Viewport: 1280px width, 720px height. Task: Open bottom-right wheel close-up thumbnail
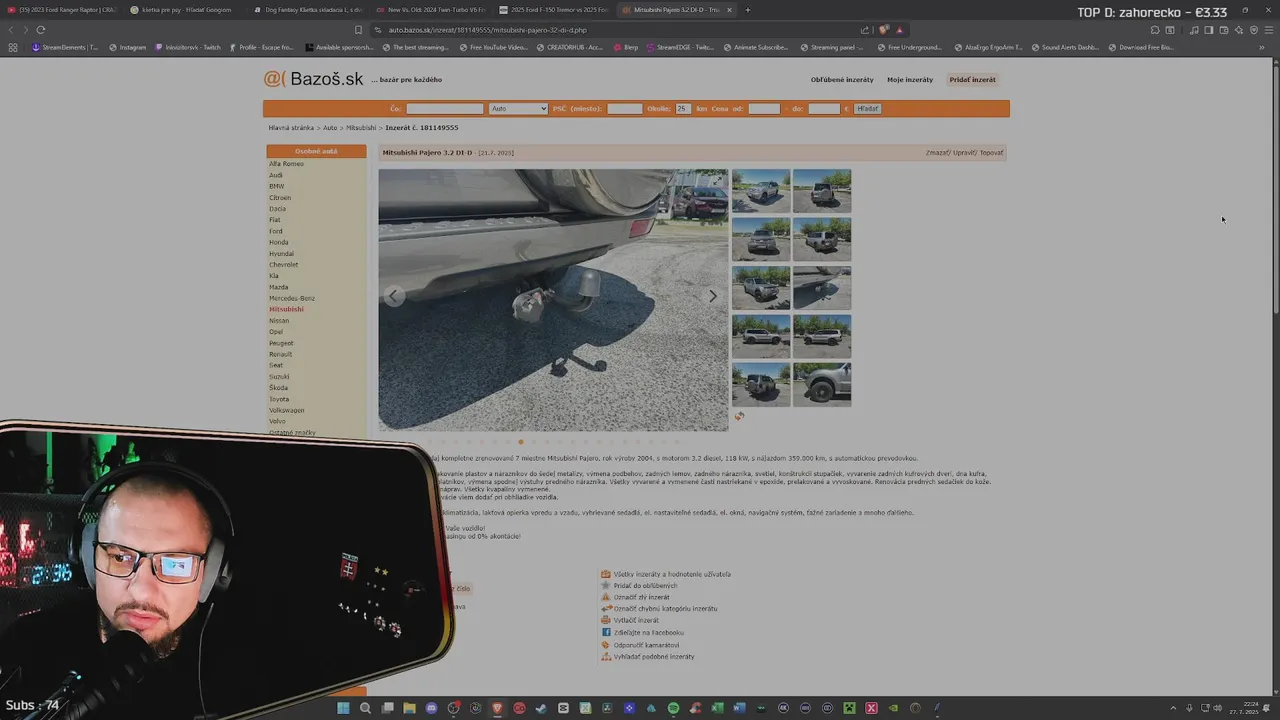point(822,384)
